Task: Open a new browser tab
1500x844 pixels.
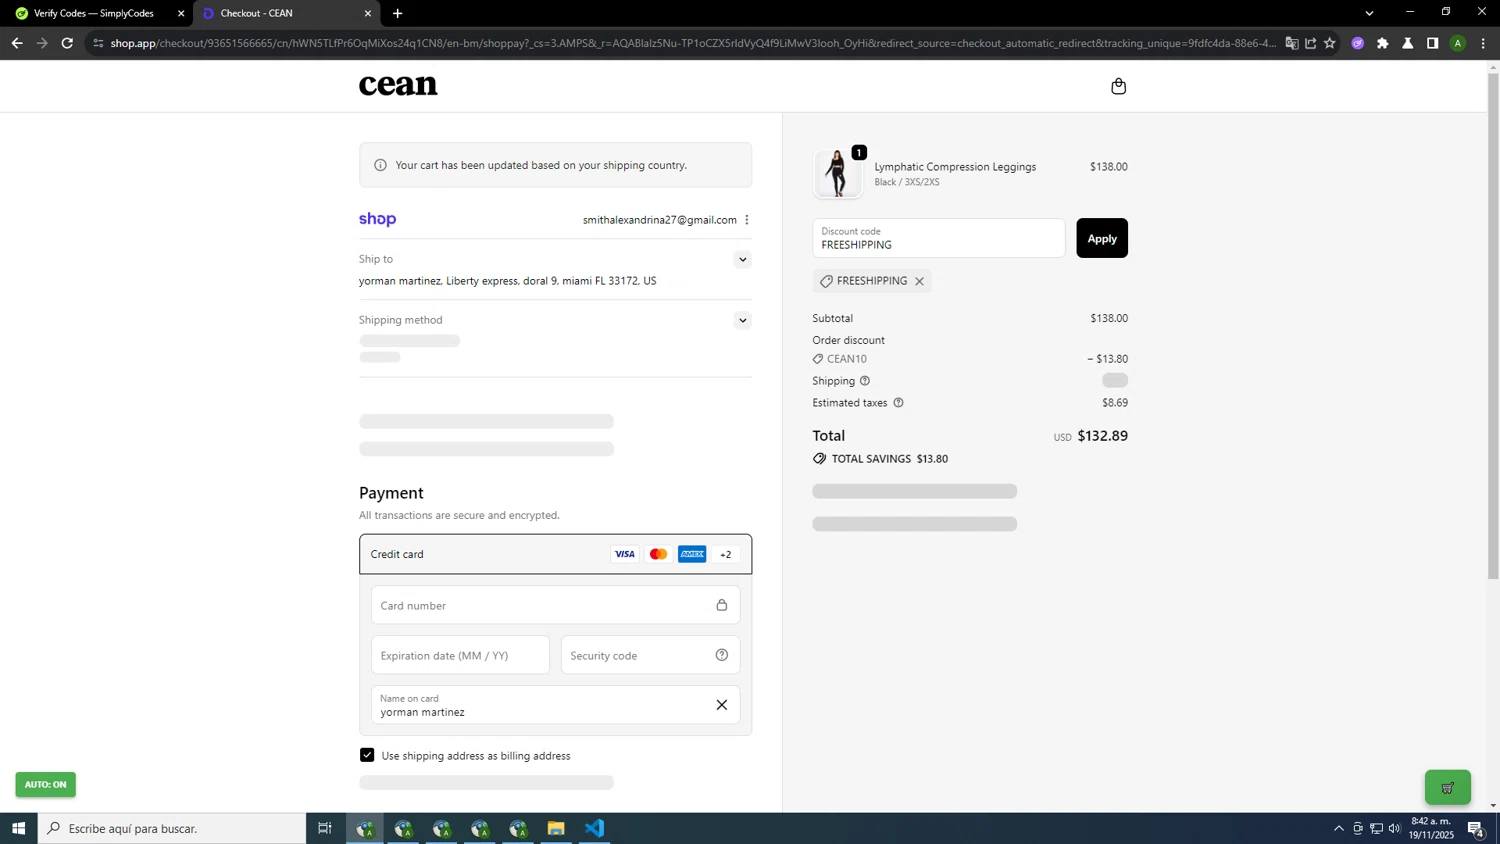Action: point(398,14)
